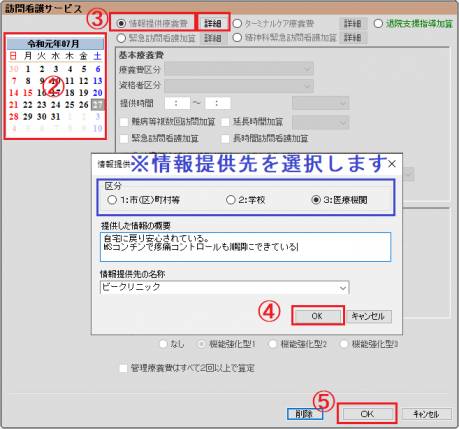The height and width of the screenshot is (429, 459).
Task: Toggle 管理療養費はすべて2回以上で算定 checkbox
Action: point(123,368)
